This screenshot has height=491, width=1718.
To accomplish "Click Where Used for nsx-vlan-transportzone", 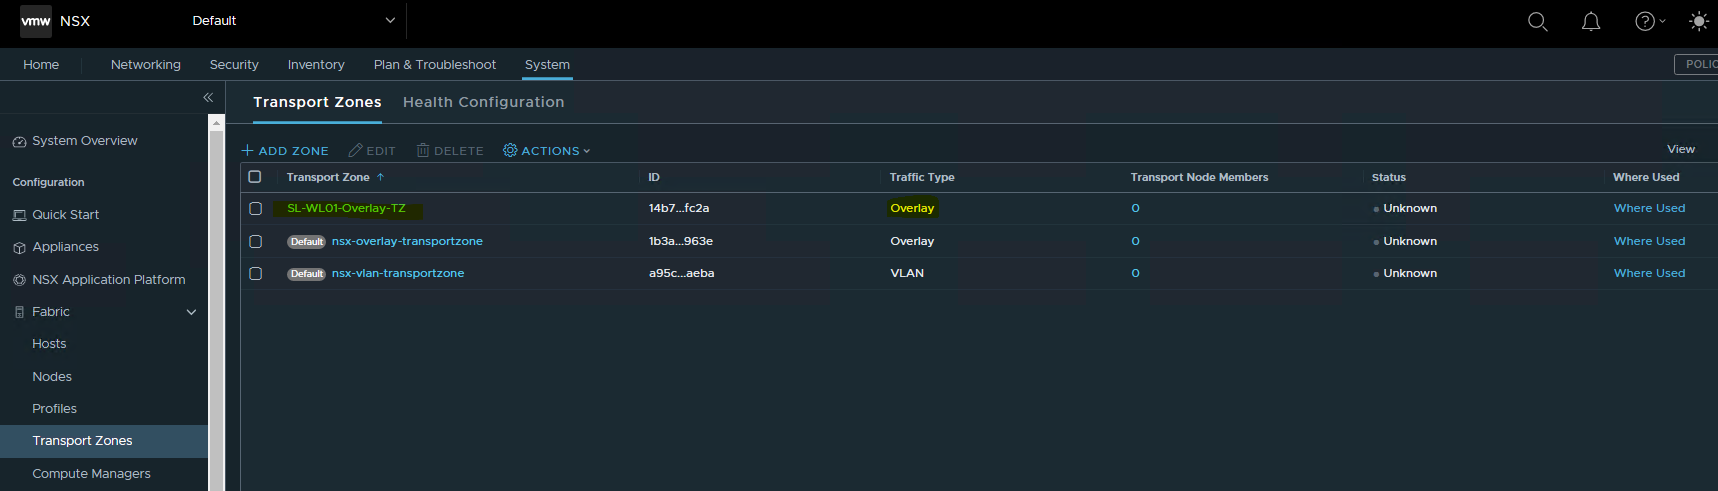I will [x=1649, y=274].
